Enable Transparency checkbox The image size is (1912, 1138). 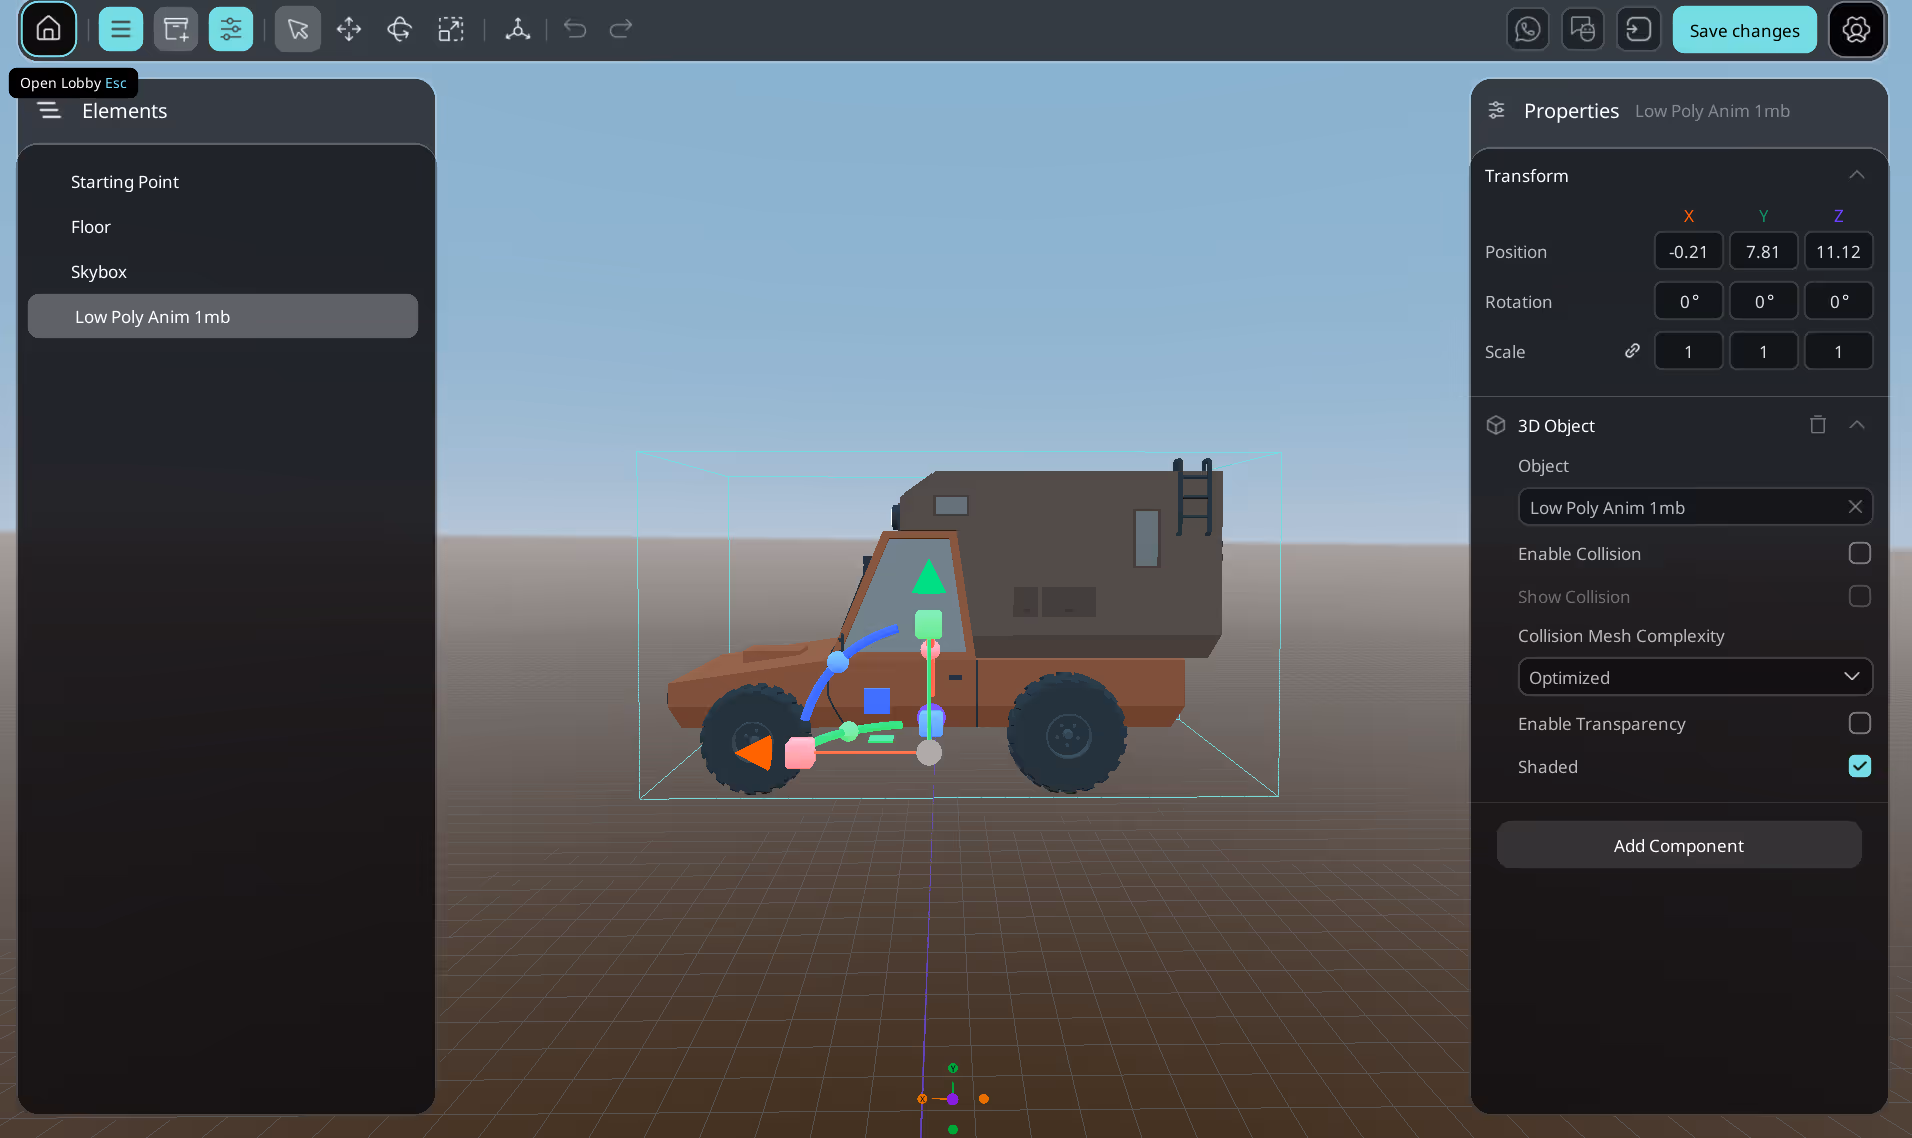coord(1859,723)
